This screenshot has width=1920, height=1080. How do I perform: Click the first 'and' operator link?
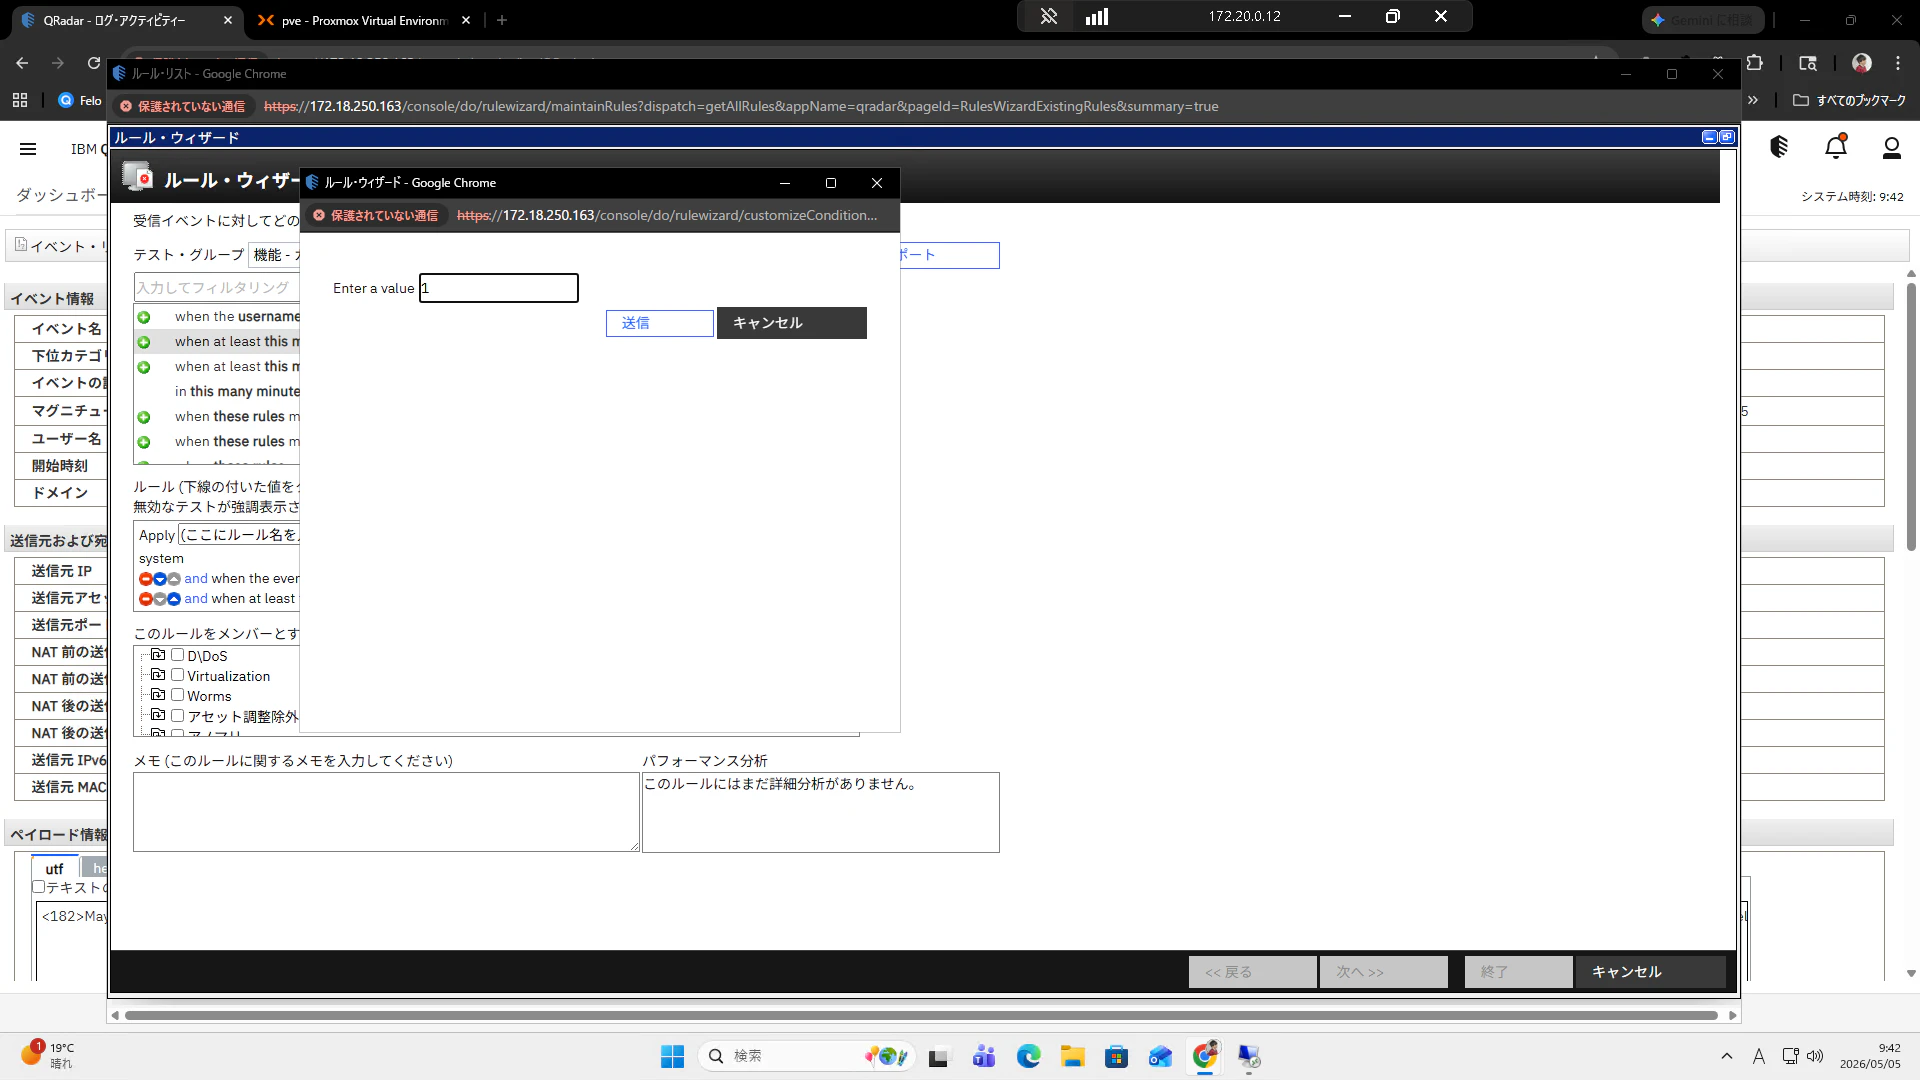196,579
